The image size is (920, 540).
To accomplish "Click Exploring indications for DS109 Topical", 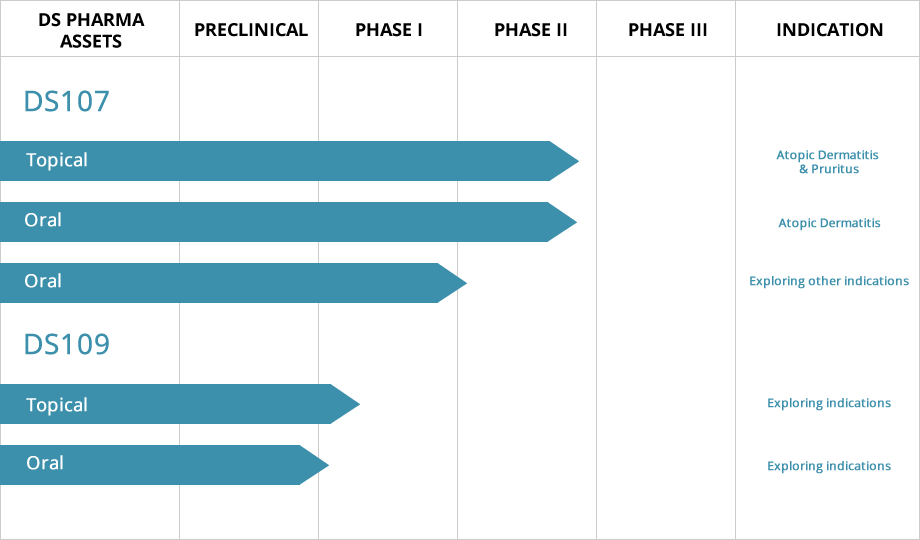I will tap(829, 403).
